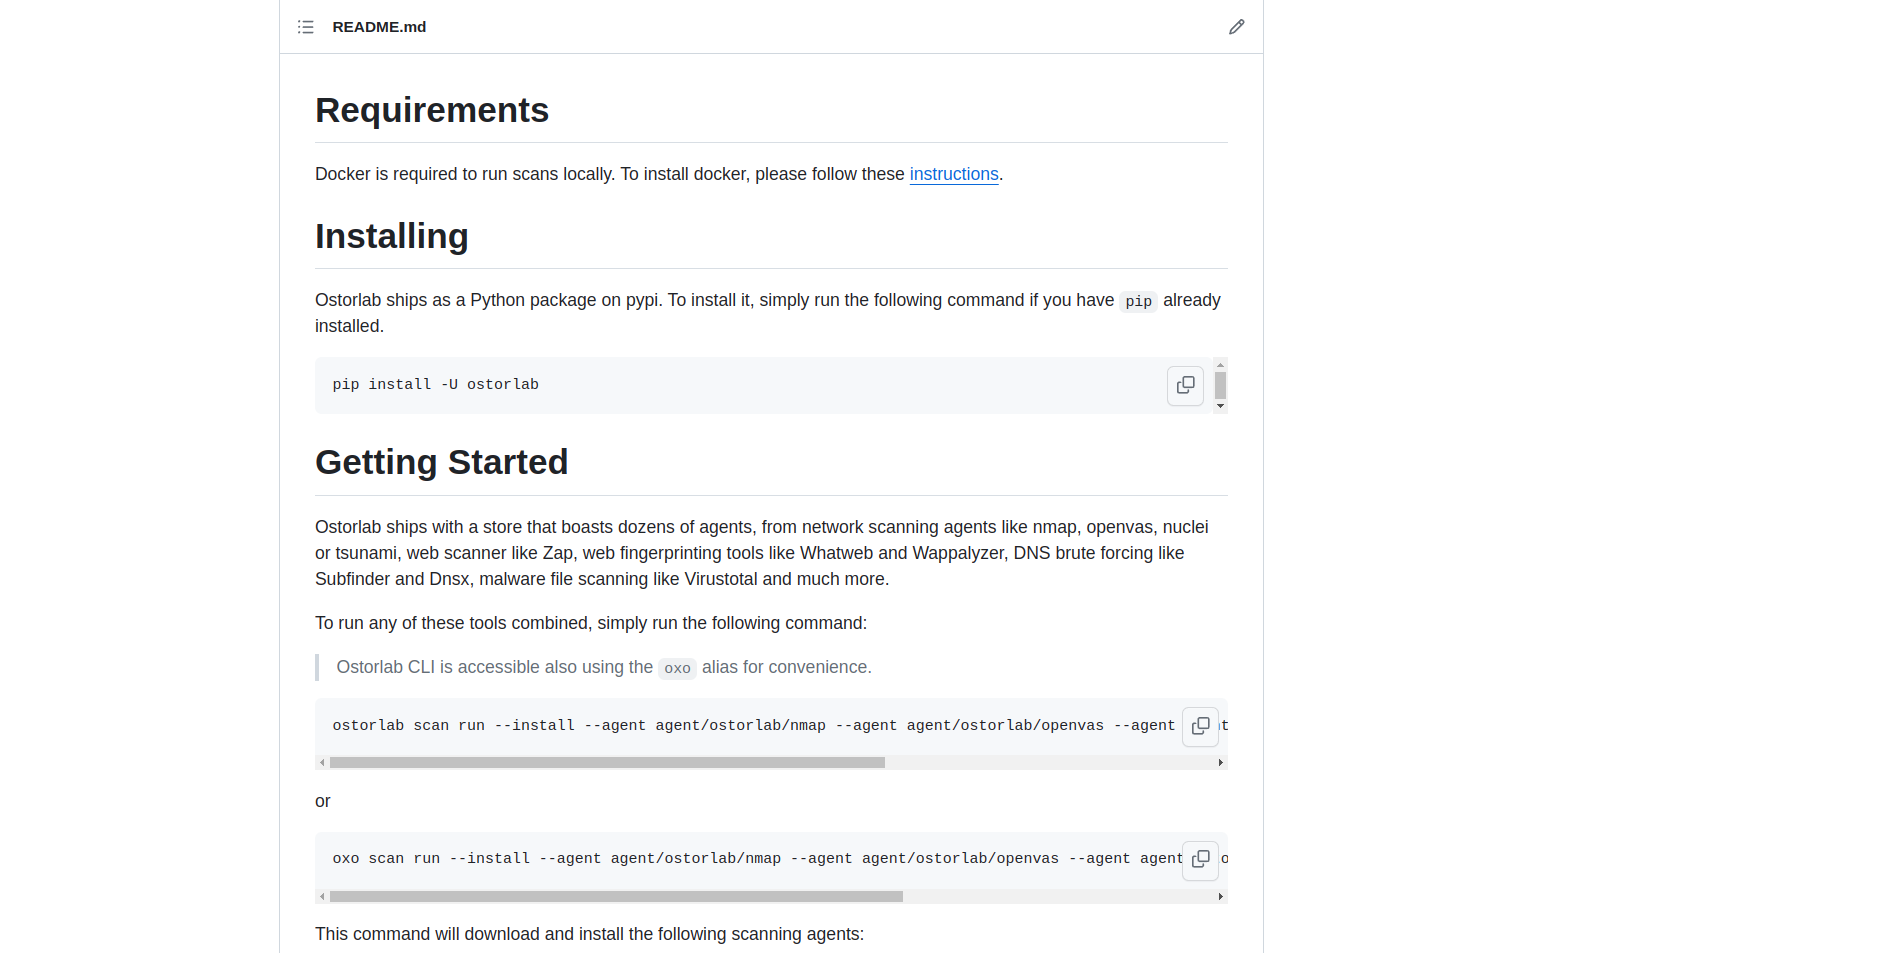Copy the oxo scan run command

point(1200,859)
